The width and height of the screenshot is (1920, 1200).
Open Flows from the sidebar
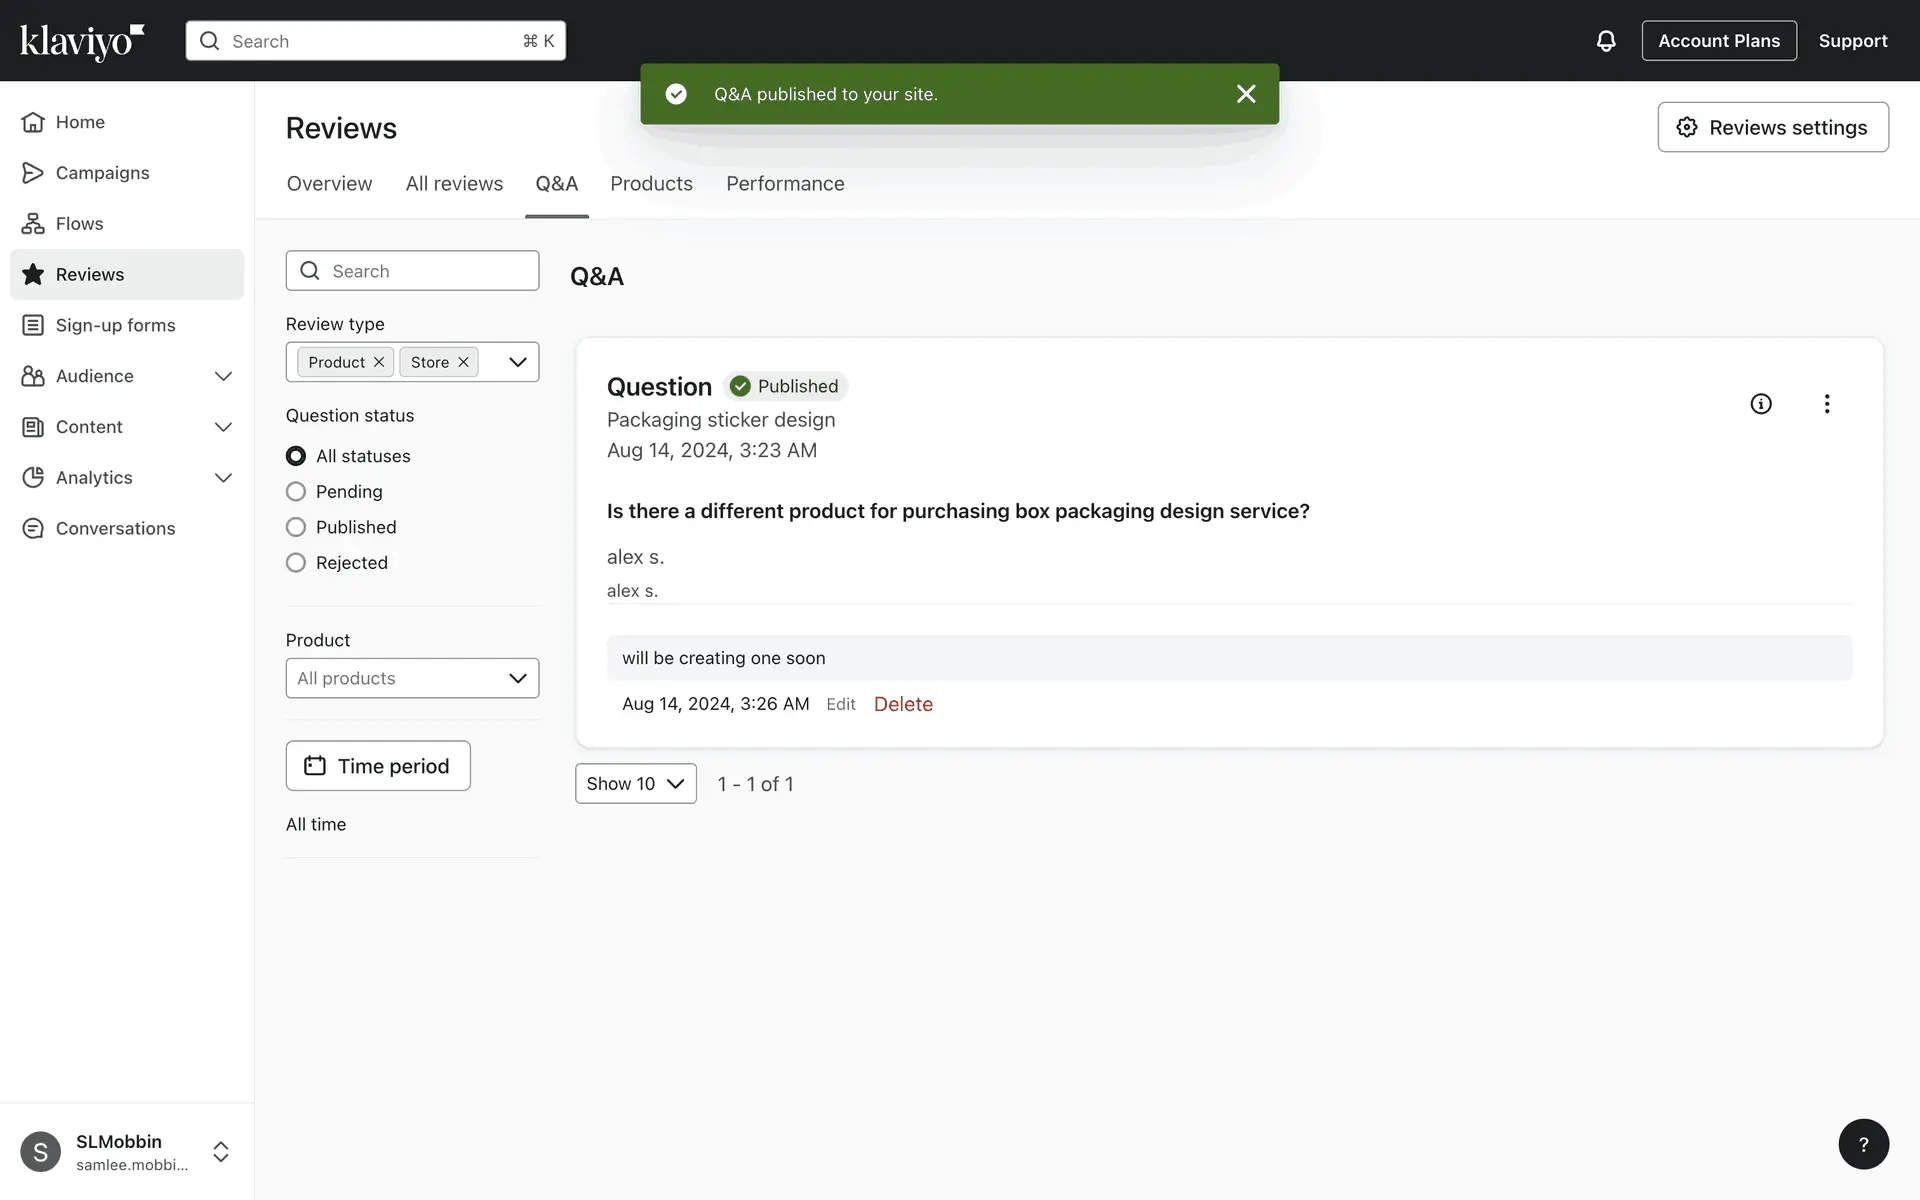tap(79, 224)
